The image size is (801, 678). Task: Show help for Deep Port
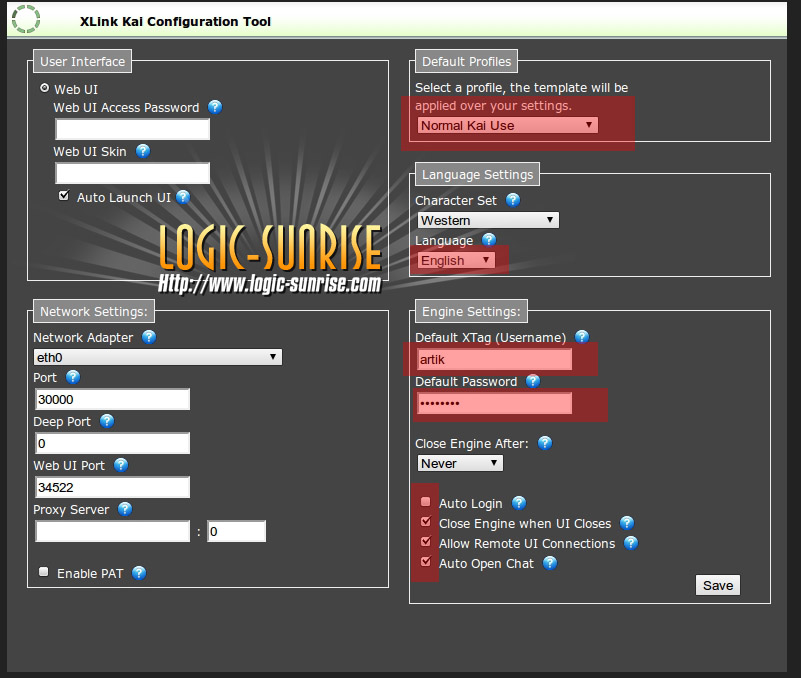point(107,421)
